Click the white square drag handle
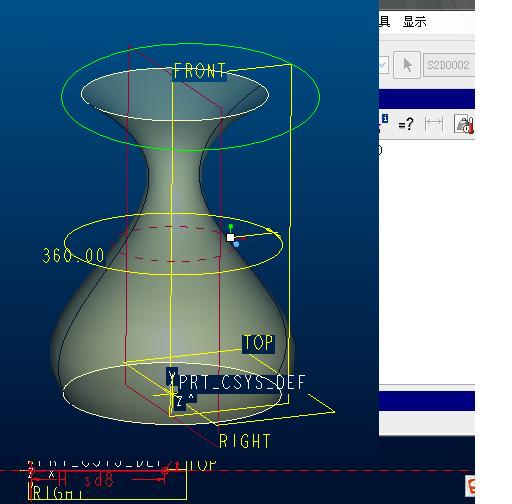Screen dimensions: 512x504 point(230,237)
